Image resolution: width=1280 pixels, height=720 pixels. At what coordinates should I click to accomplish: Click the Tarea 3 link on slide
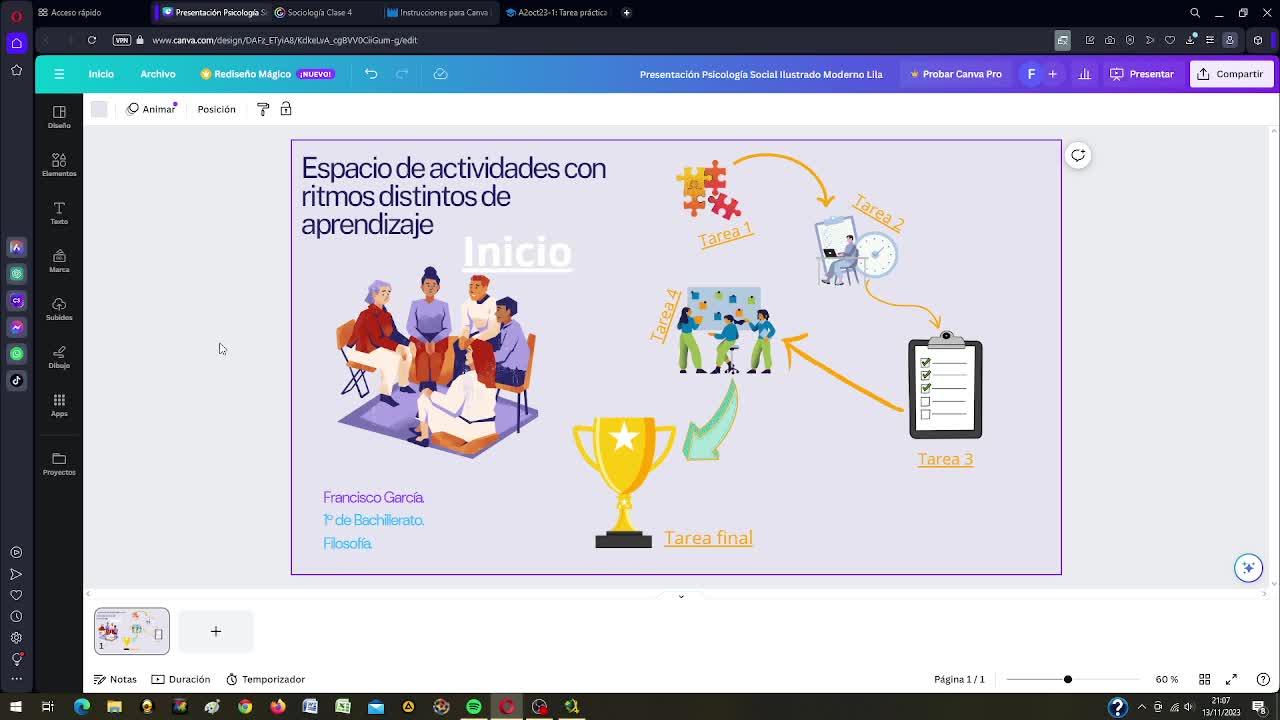pos(945,459)
